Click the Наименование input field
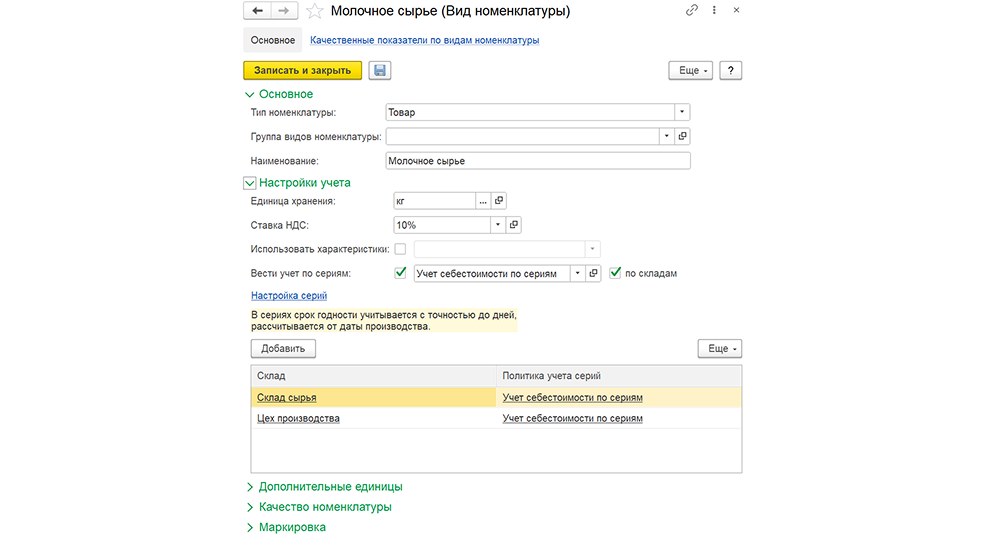The width and height of the screenshot is (987, 540). pyautogui.click(x=538, y=161)
